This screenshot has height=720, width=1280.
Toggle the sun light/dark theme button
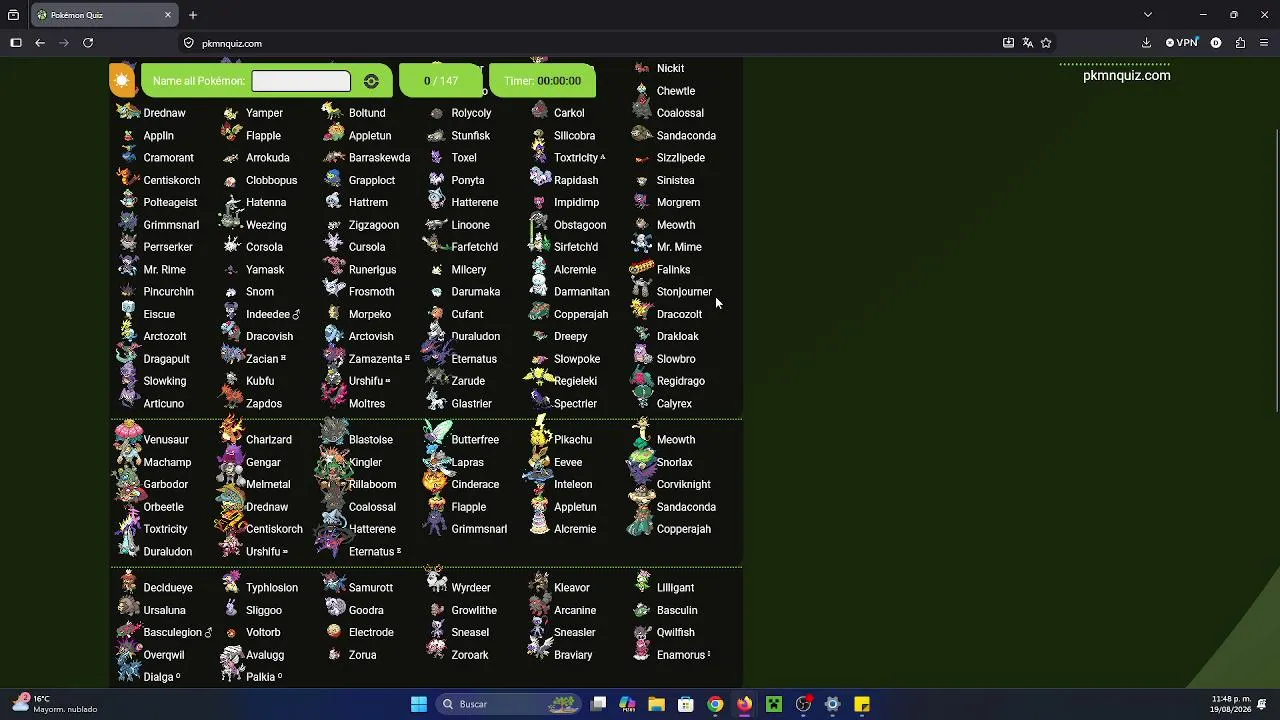click(x=122, y=81)
